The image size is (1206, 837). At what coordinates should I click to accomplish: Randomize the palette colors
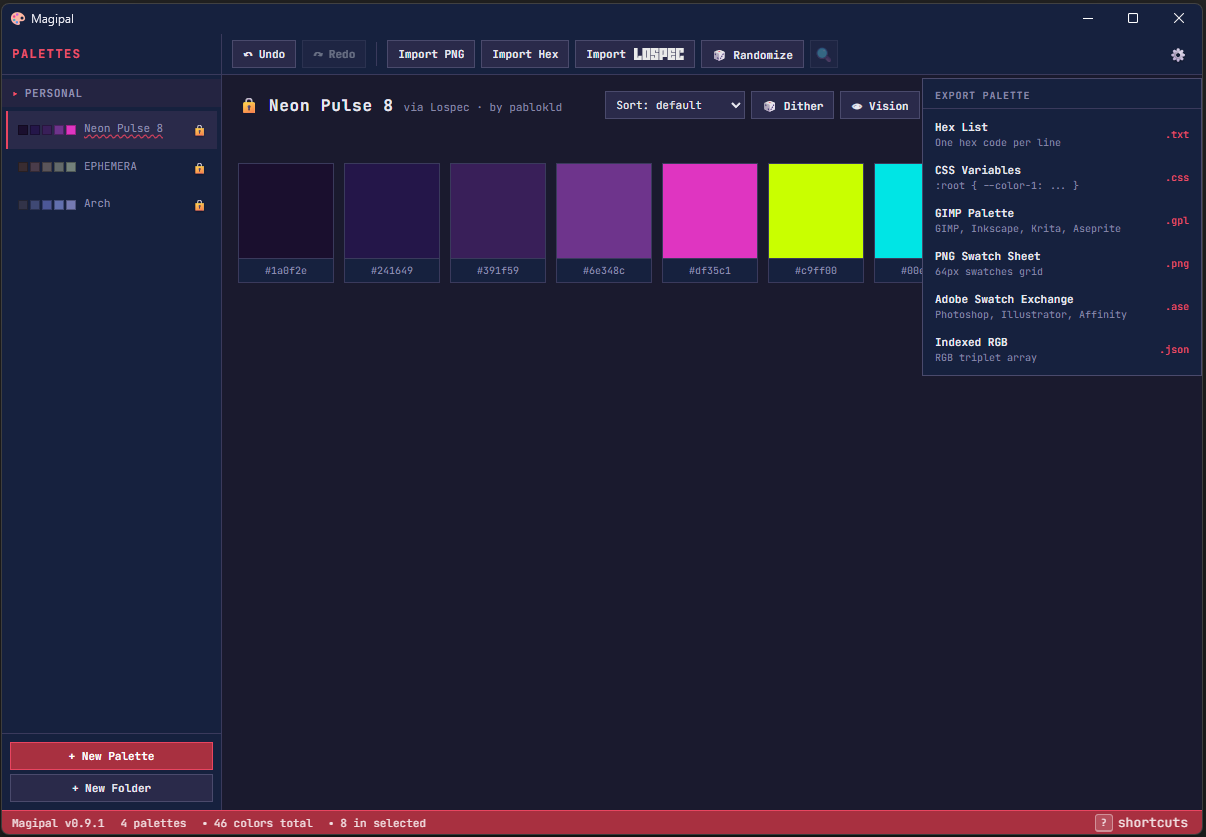752,54
